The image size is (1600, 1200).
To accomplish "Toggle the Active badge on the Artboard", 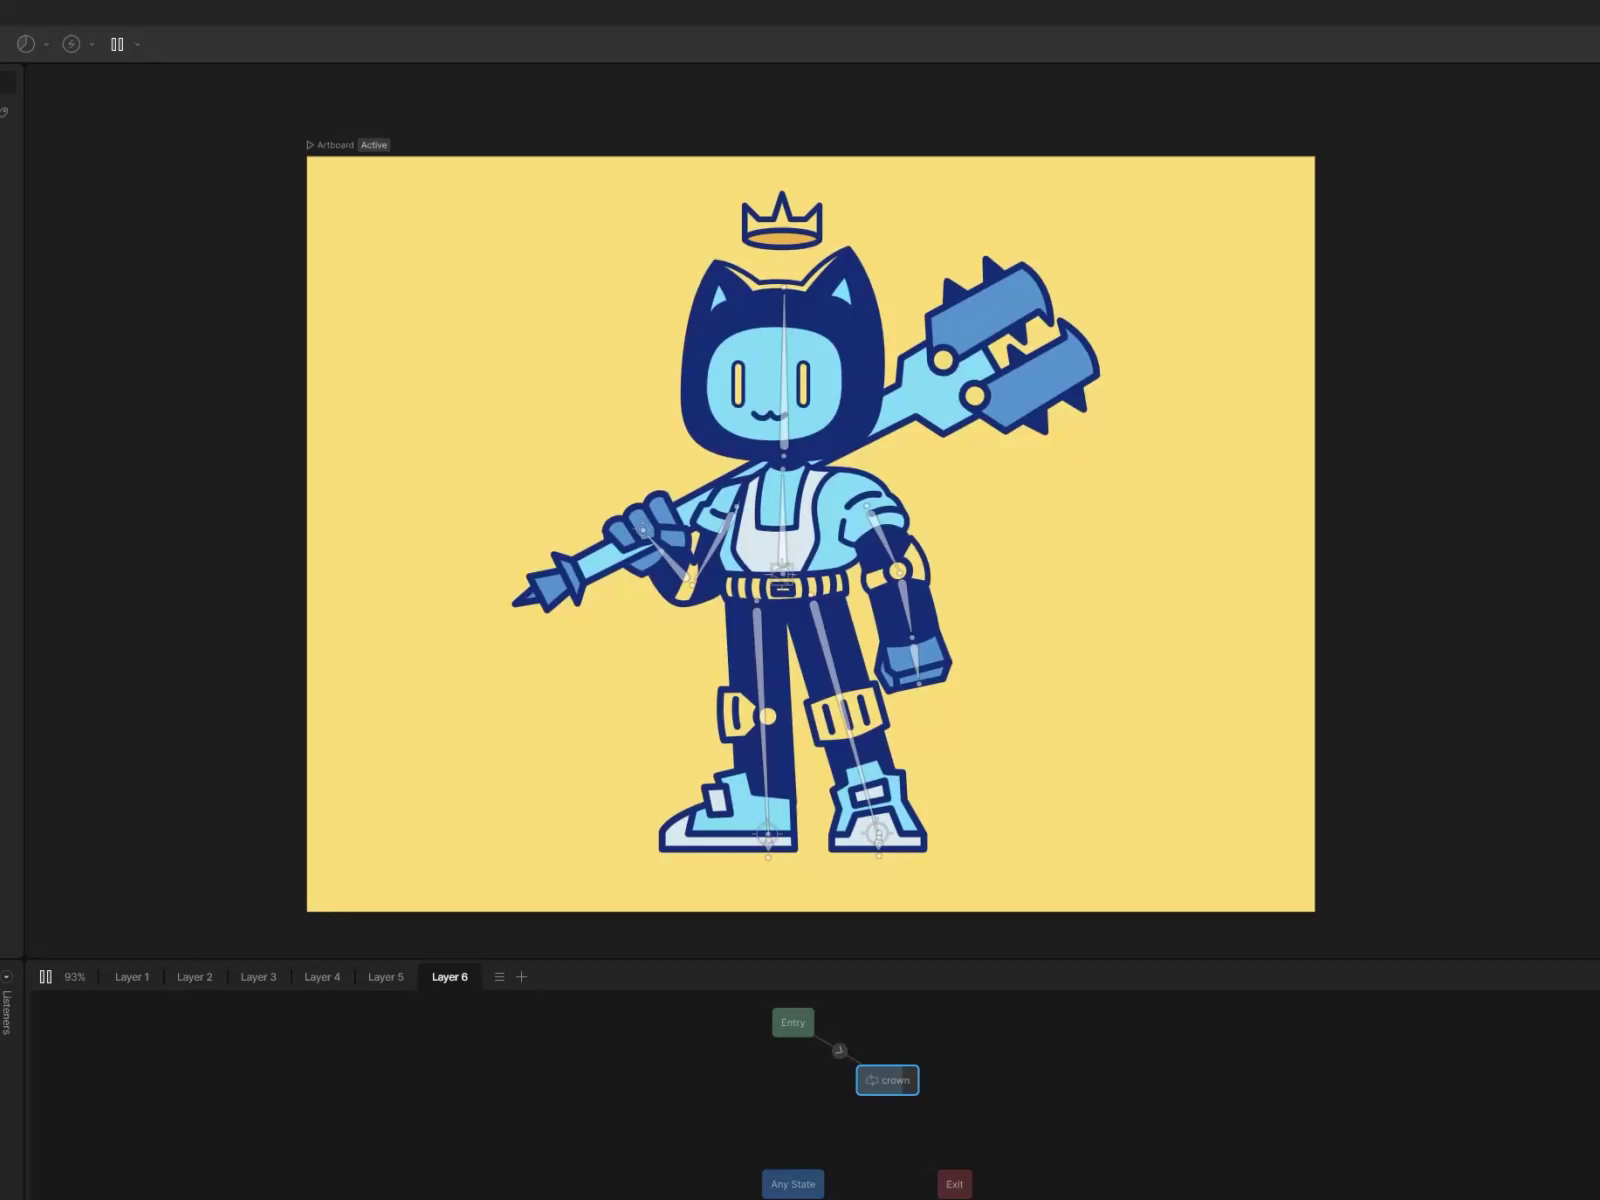I will [x=373, y=145].
